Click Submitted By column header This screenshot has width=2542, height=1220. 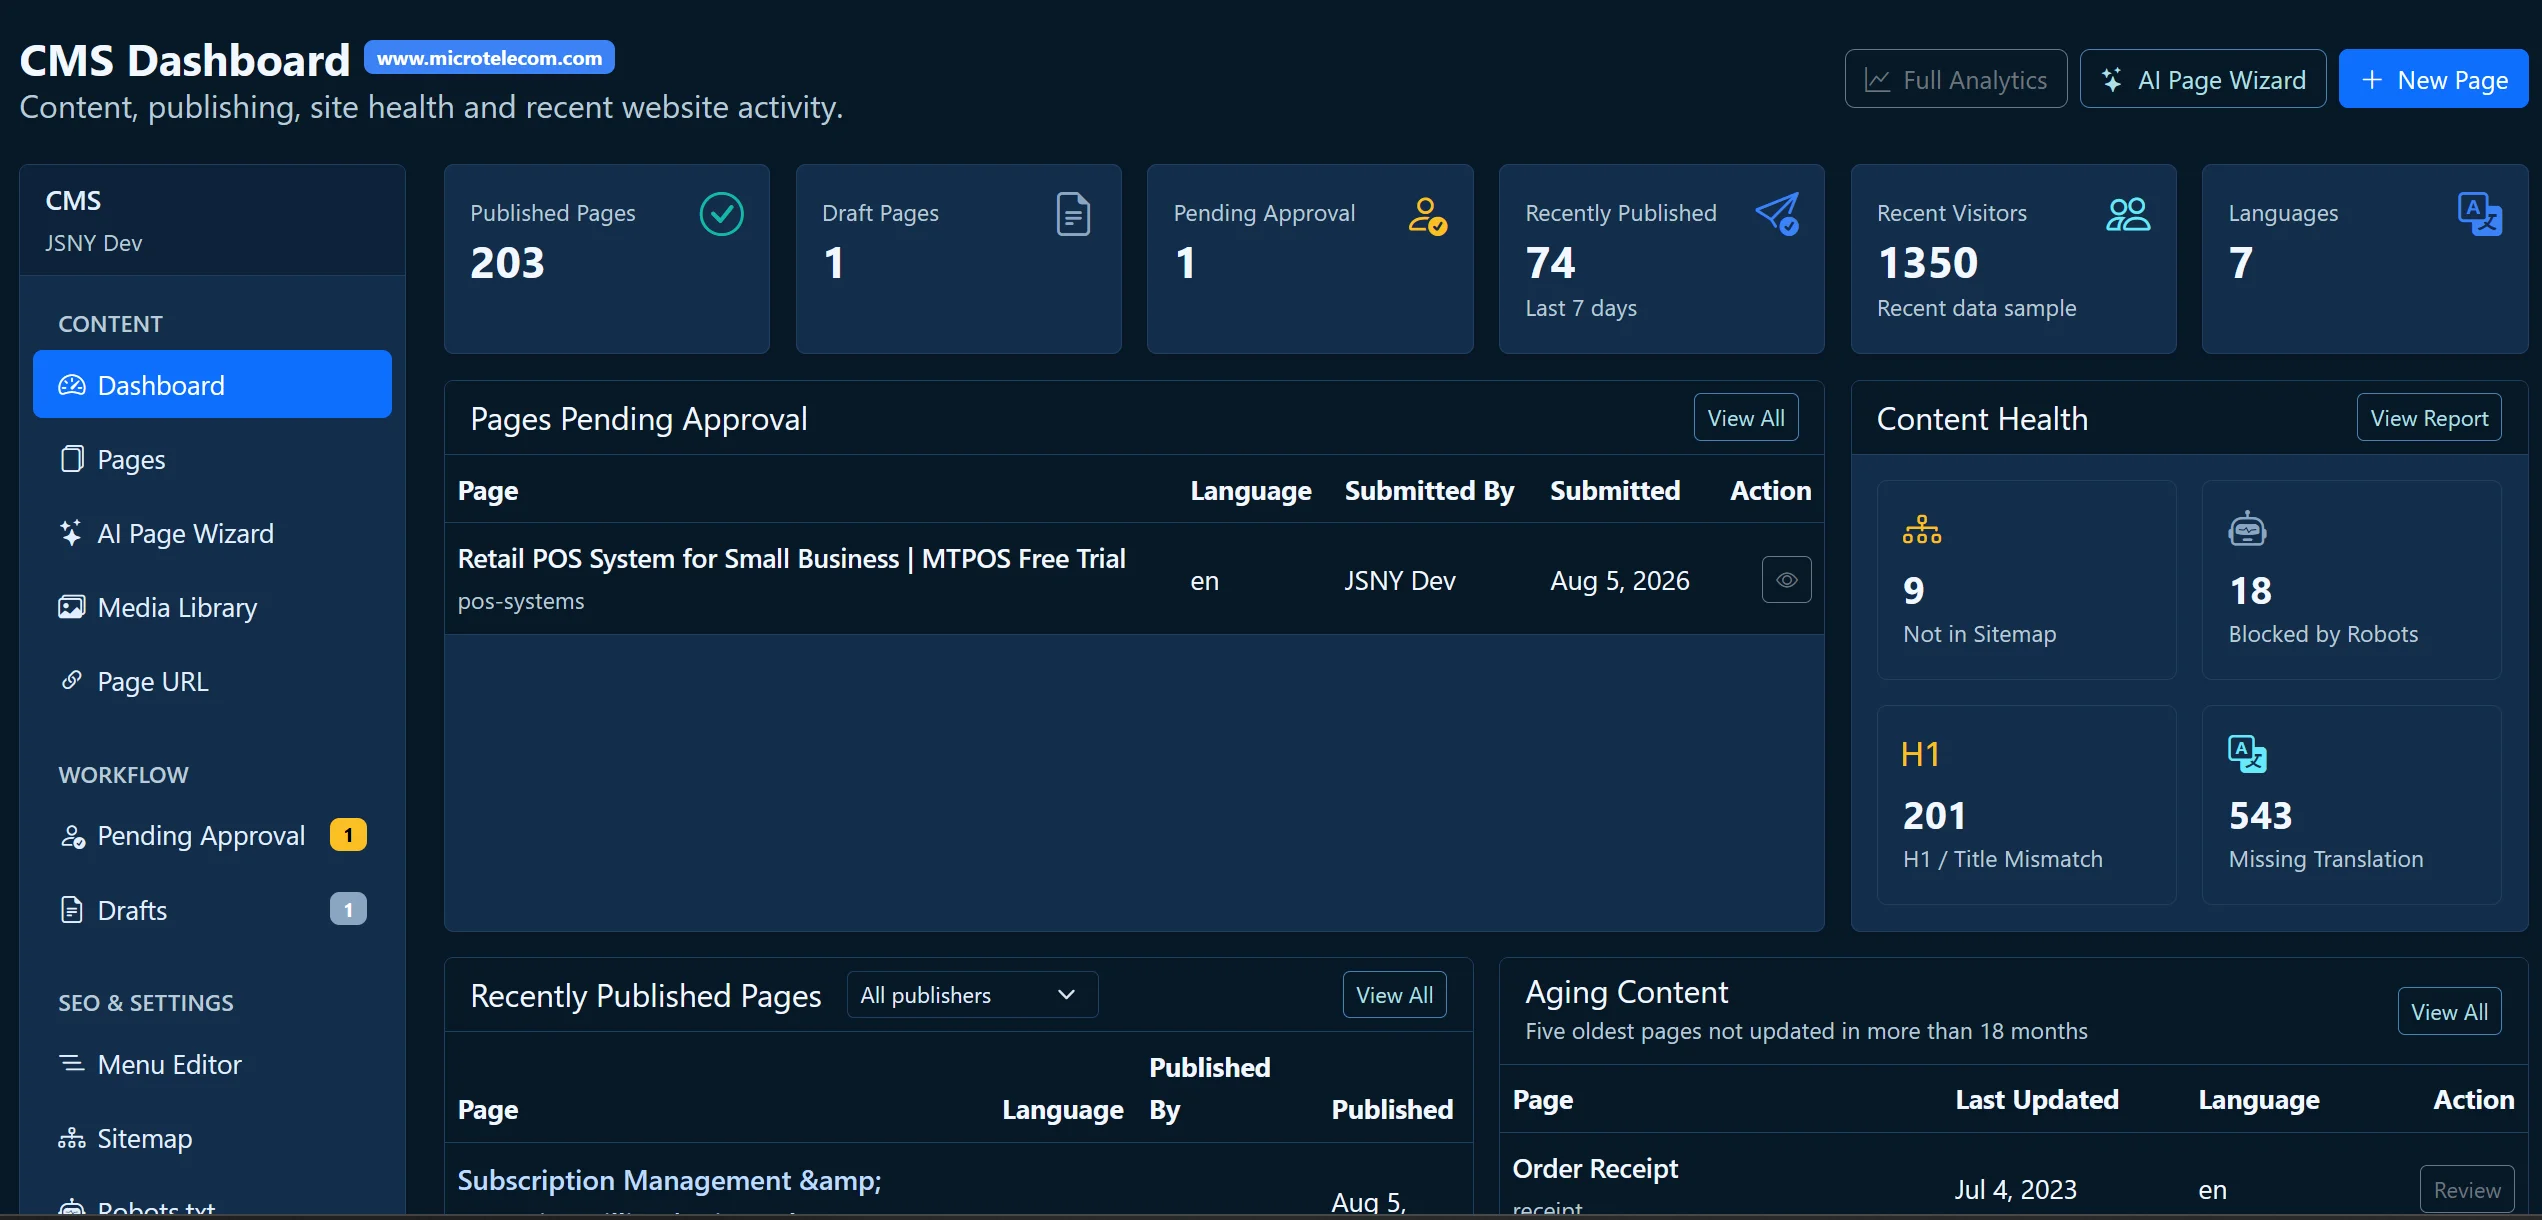1429,490
